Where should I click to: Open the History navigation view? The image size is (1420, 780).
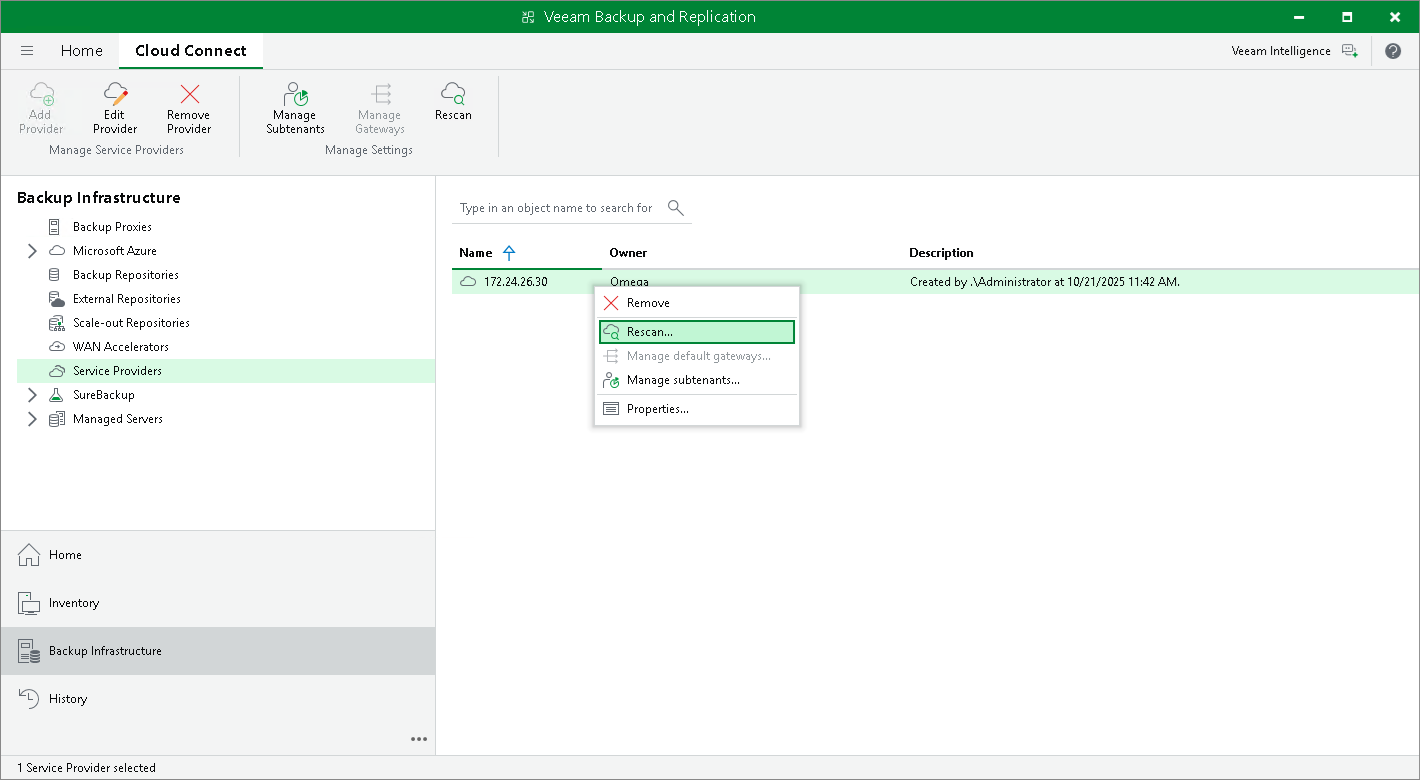(218, 699)
